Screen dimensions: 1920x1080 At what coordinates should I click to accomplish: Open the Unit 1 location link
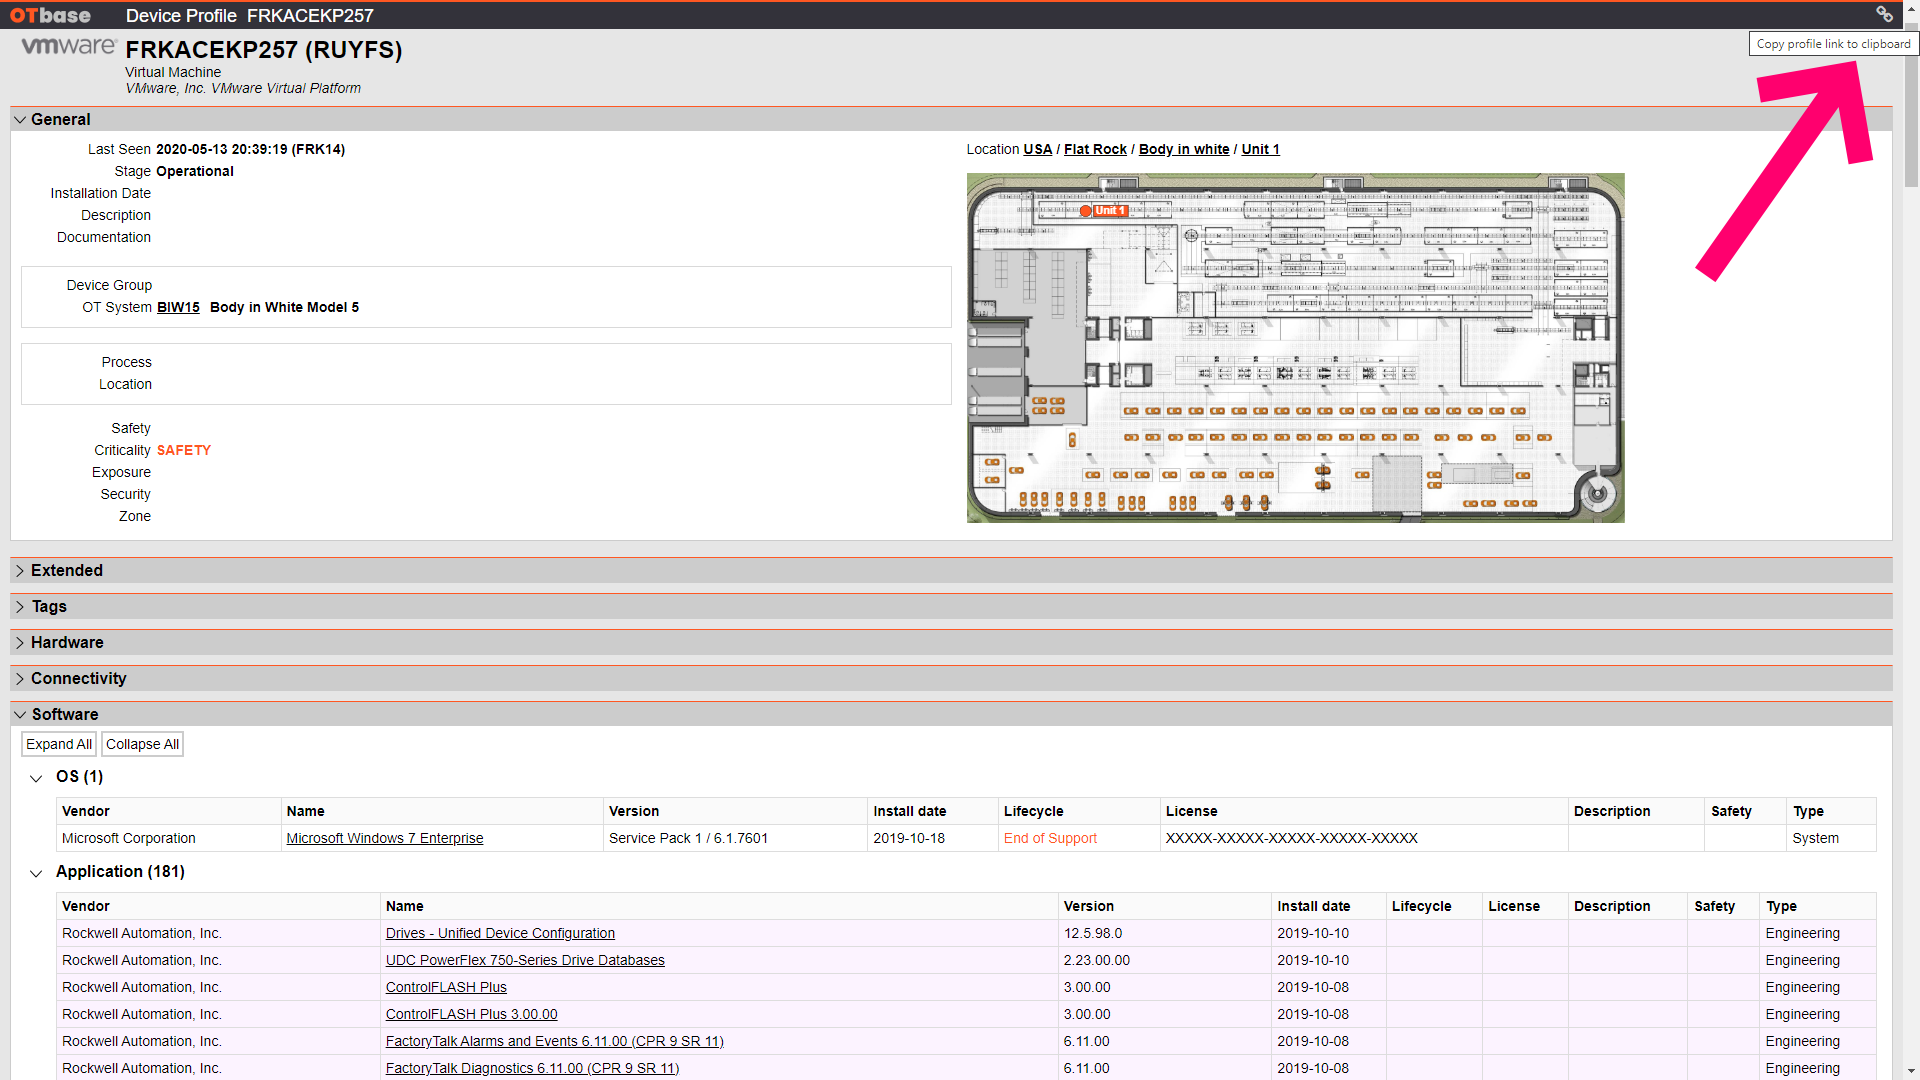coord(1260,149)
